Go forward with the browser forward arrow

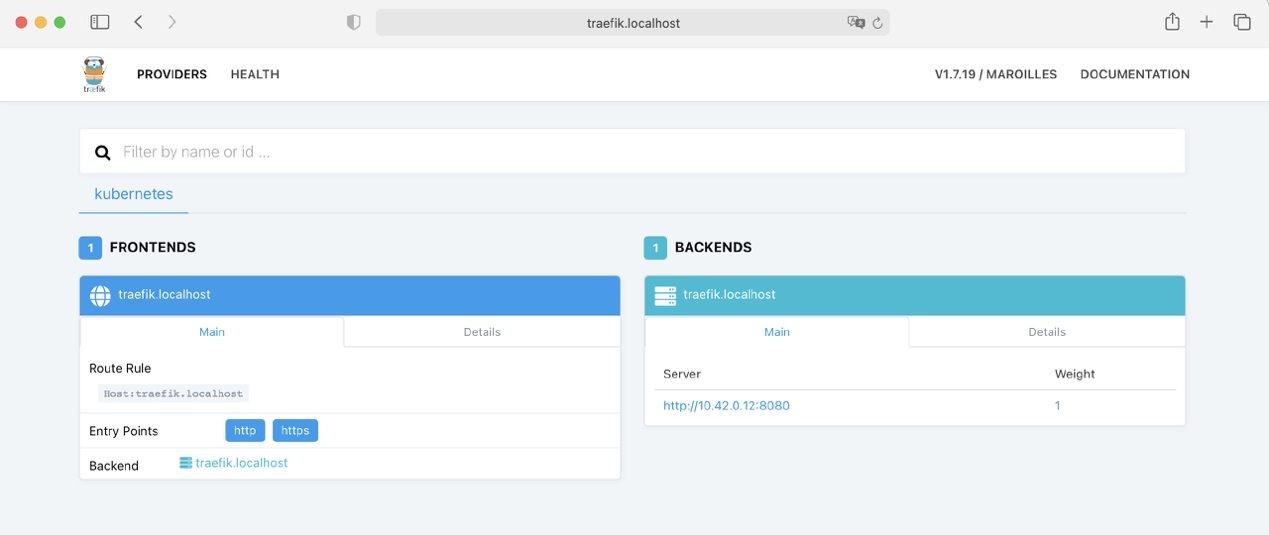[x=172, y=22]
